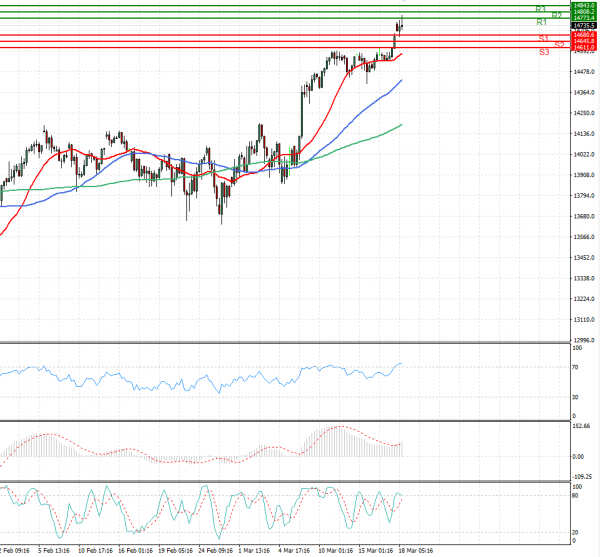Click the S3 support price tag 14611.0
This screenshot has height=557, width=600.
point(584,47)
